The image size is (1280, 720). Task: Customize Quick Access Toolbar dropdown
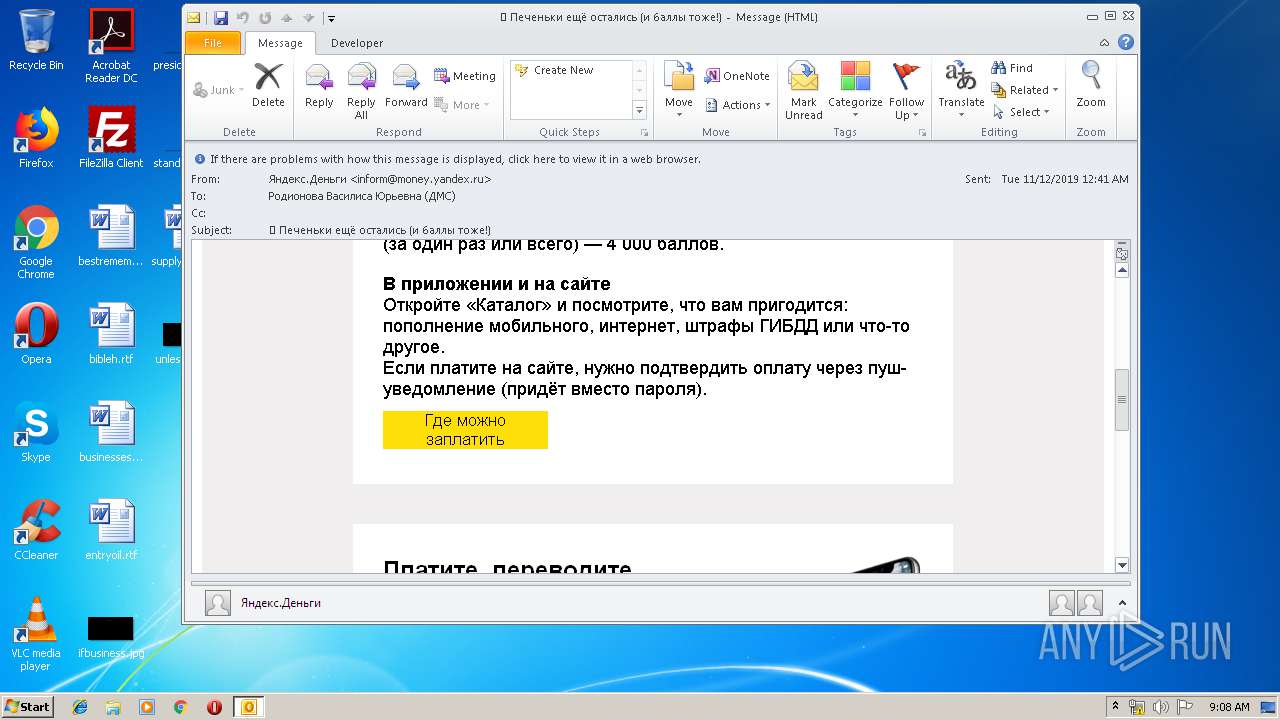coord(331,18)
